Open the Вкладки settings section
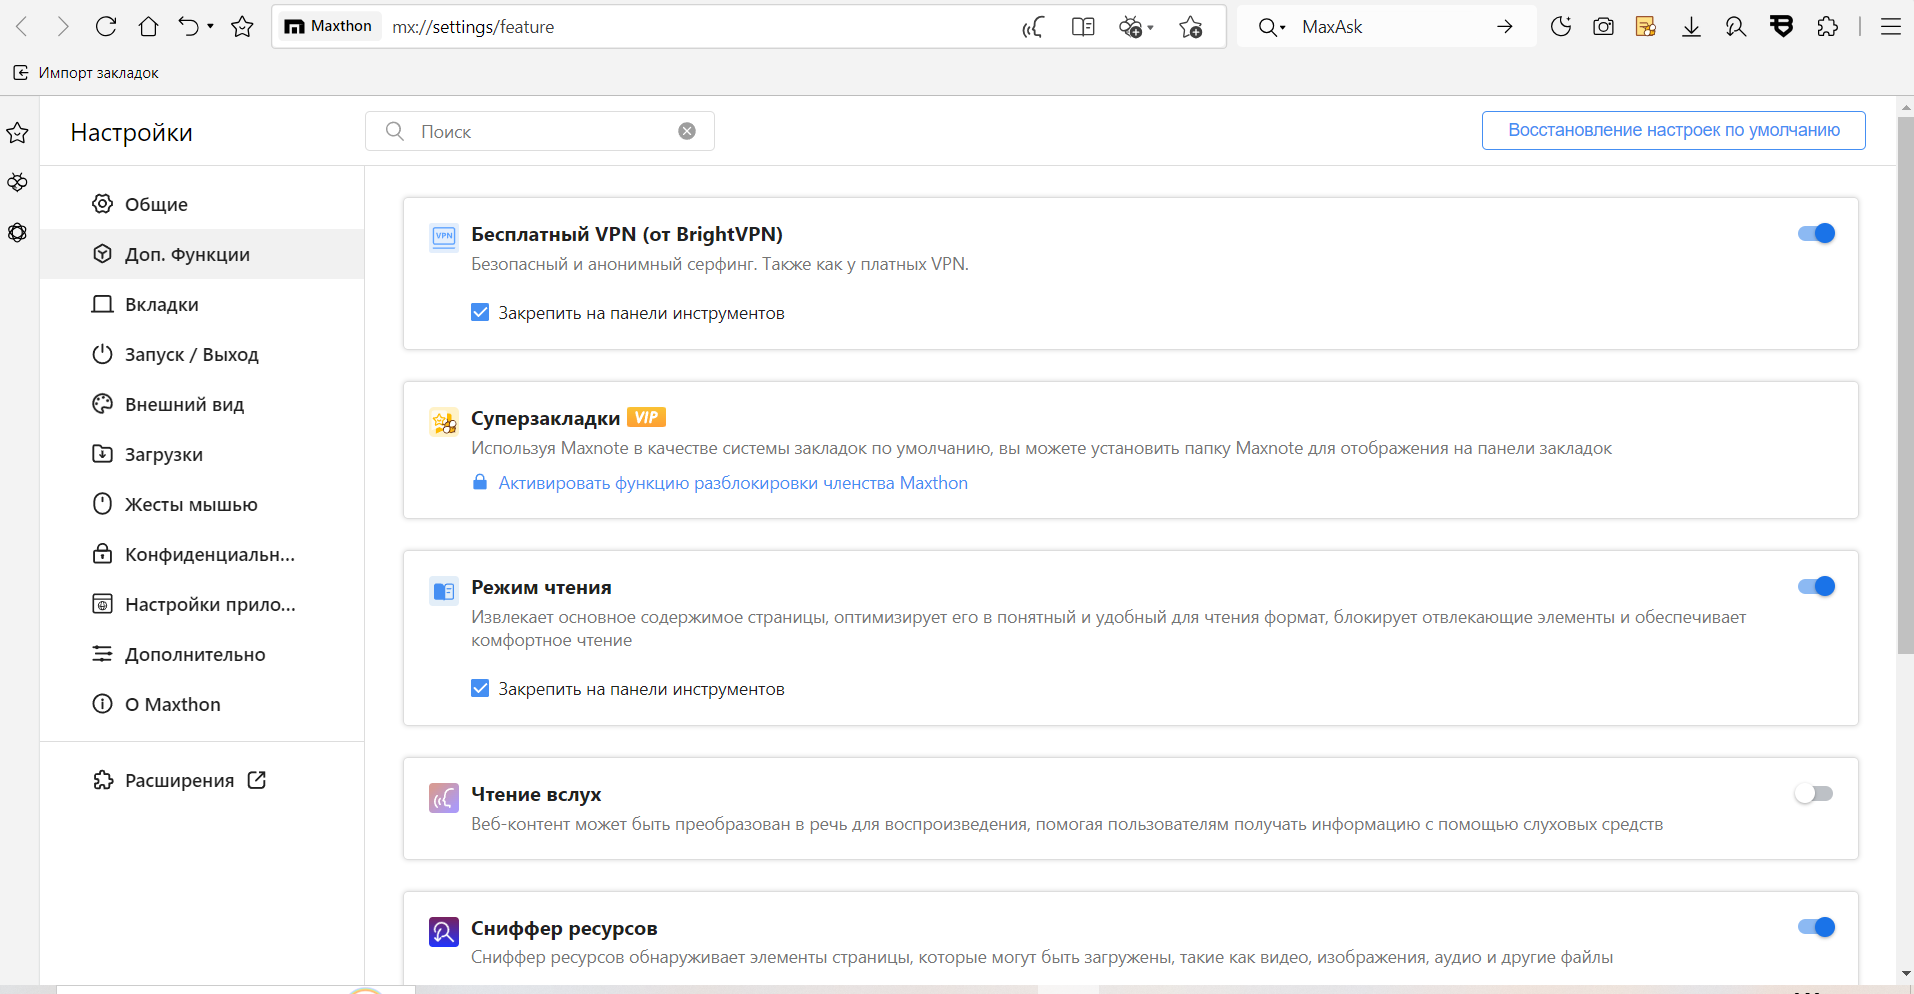This screenshot has width=1914, height=994. point(202,304)
